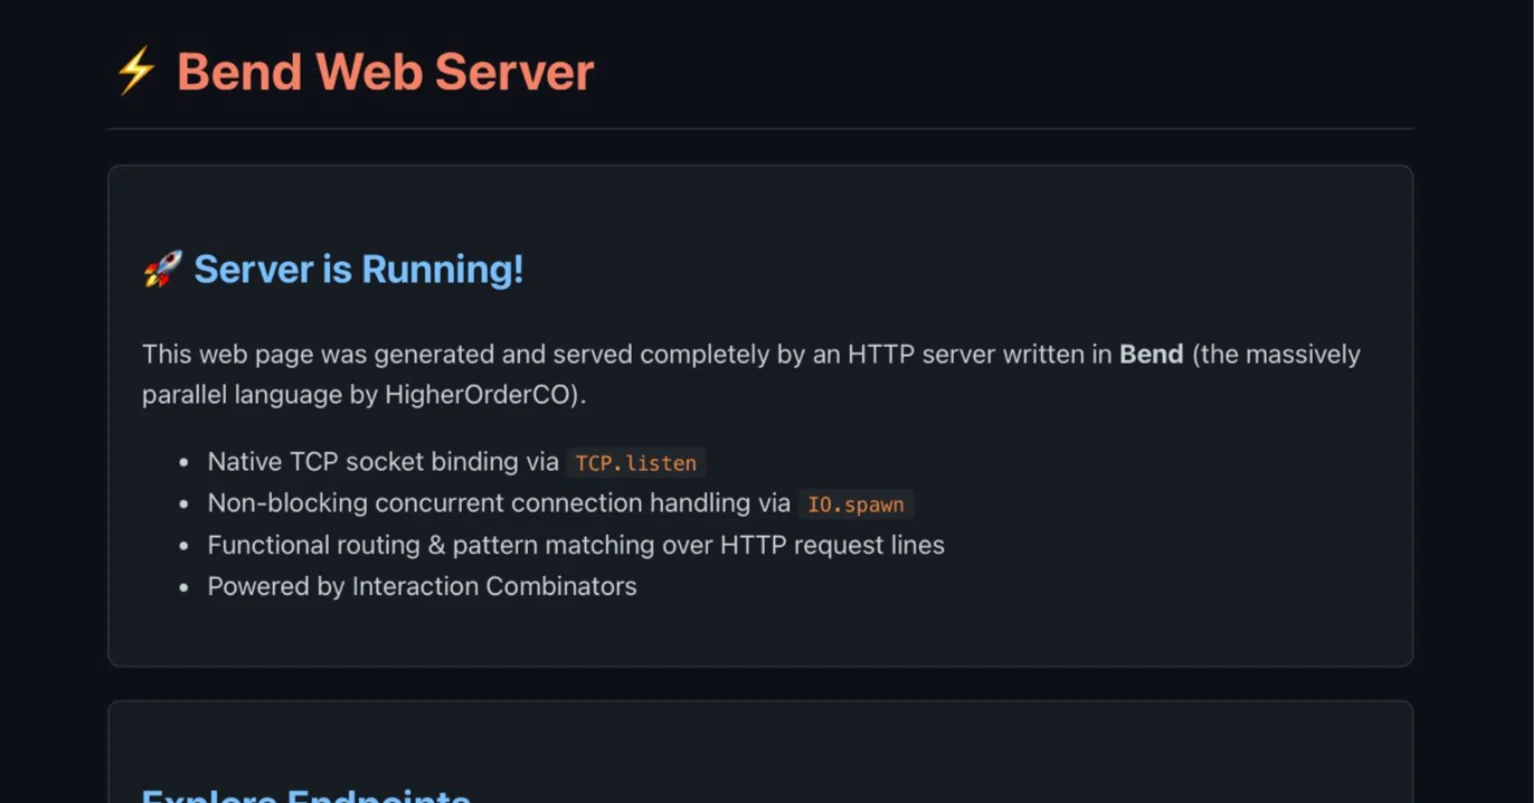Click the 'Native TCP socket binding via' bullet text
The image size is (1534, 803).
coord(383,462)
